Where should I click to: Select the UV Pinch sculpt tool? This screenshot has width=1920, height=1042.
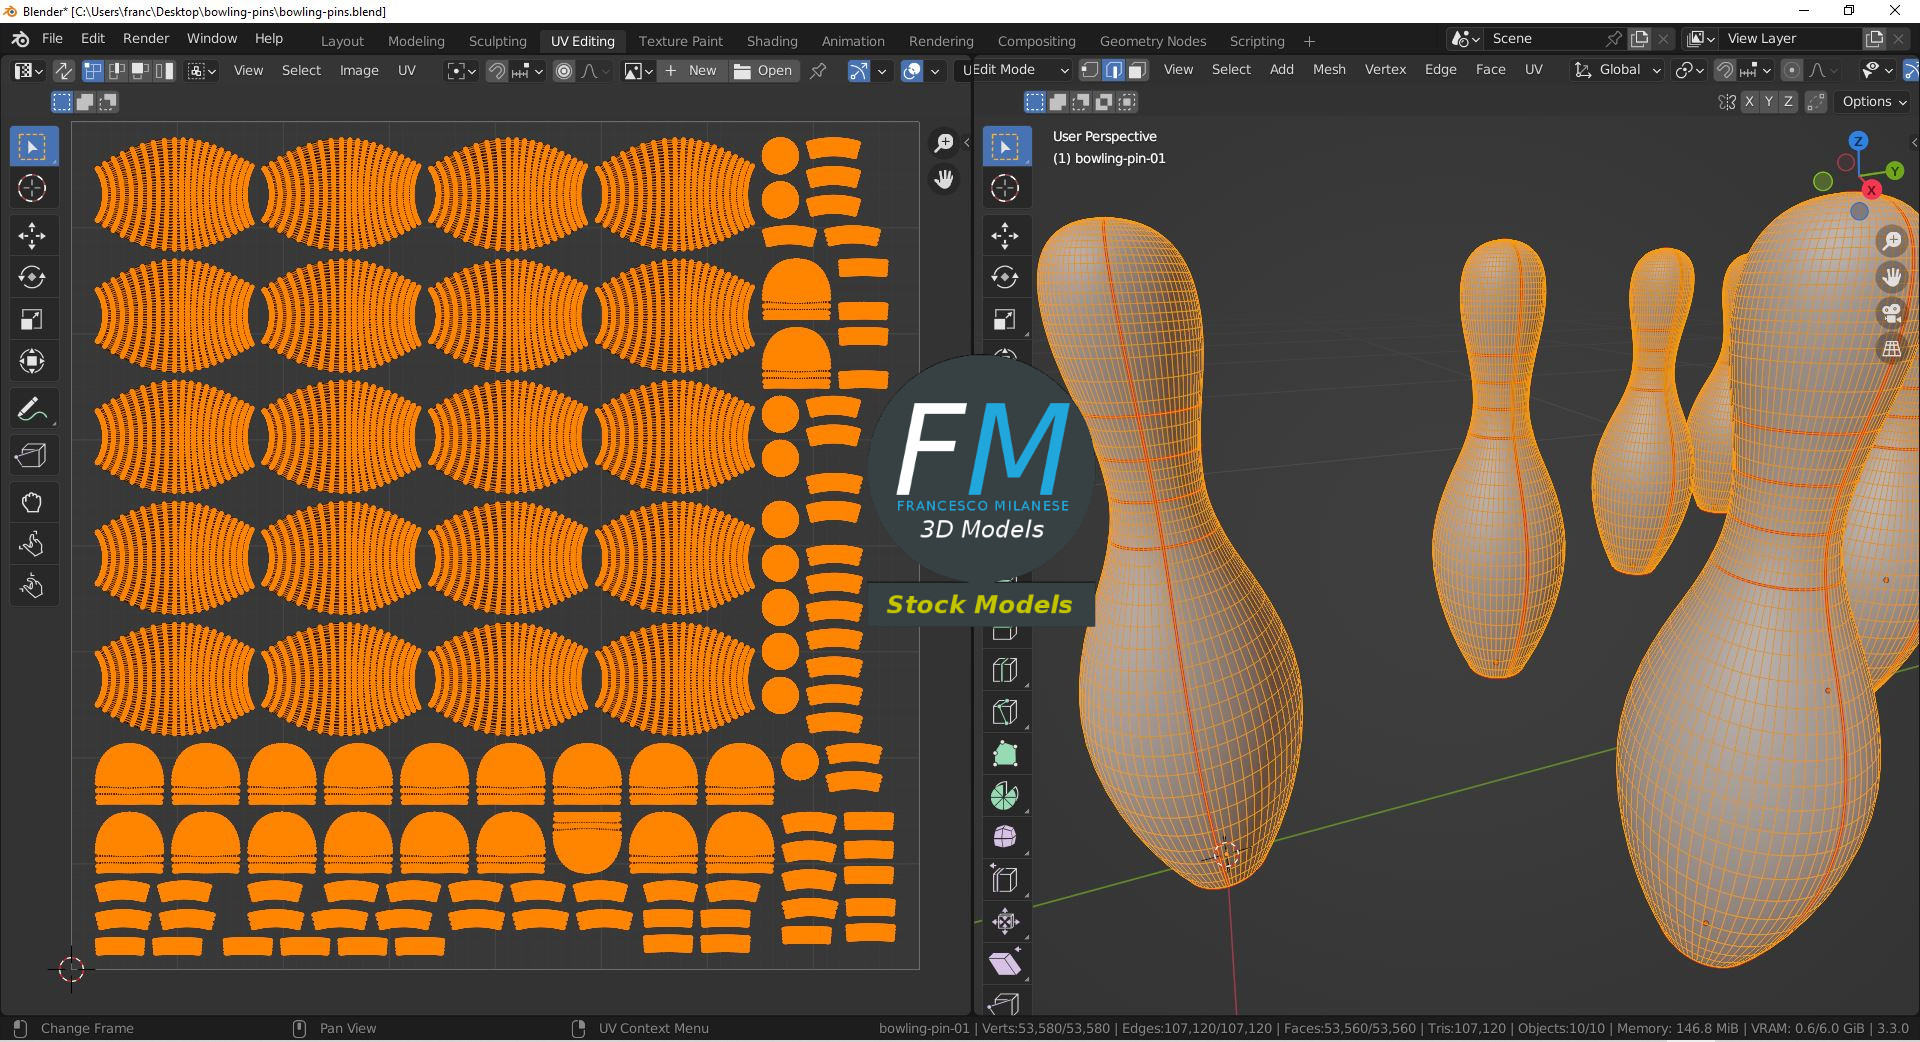[32, 586]
